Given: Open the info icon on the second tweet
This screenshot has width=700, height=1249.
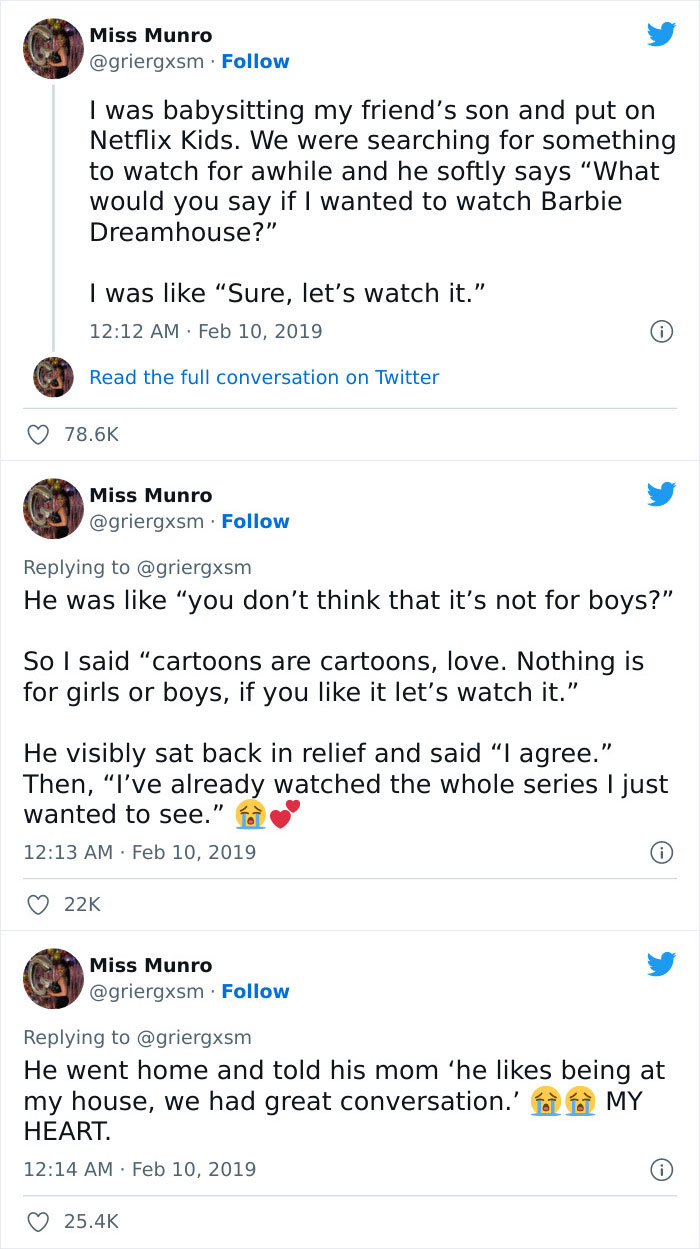Looking at the screenshot, I should [x=662, y=852].
